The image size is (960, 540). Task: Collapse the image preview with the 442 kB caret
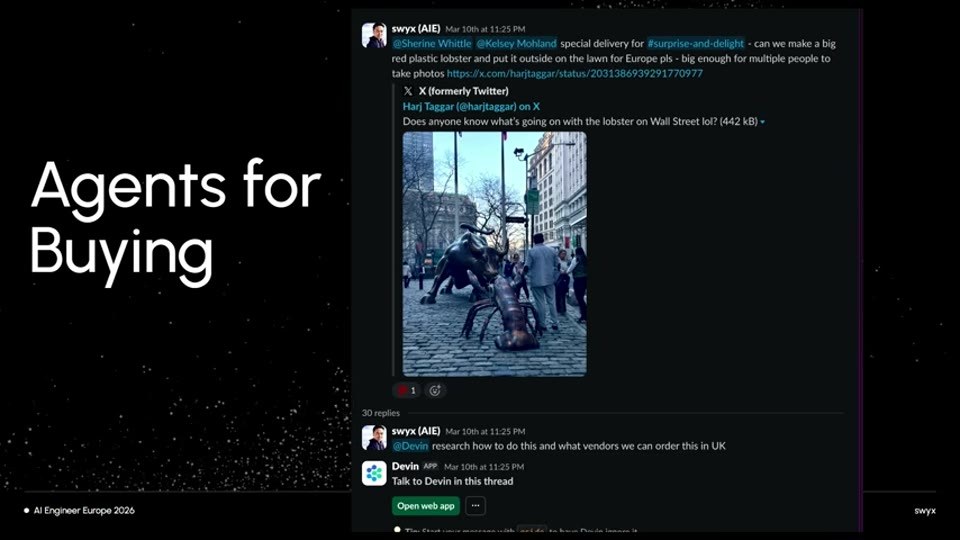[762, 122]
